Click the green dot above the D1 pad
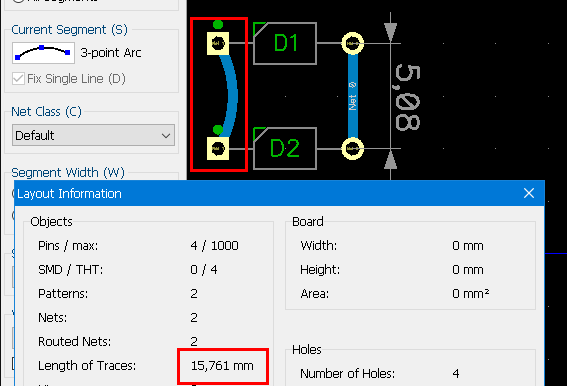The height and width of the screenshot is (386, 567). 218,25
